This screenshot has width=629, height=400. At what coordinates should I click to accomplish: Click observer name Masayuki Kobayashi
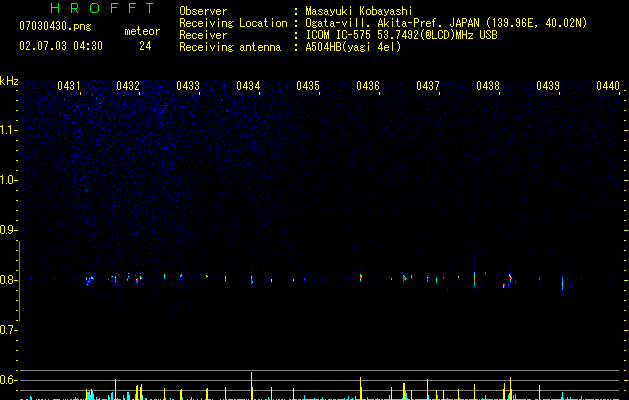[359, 11]
